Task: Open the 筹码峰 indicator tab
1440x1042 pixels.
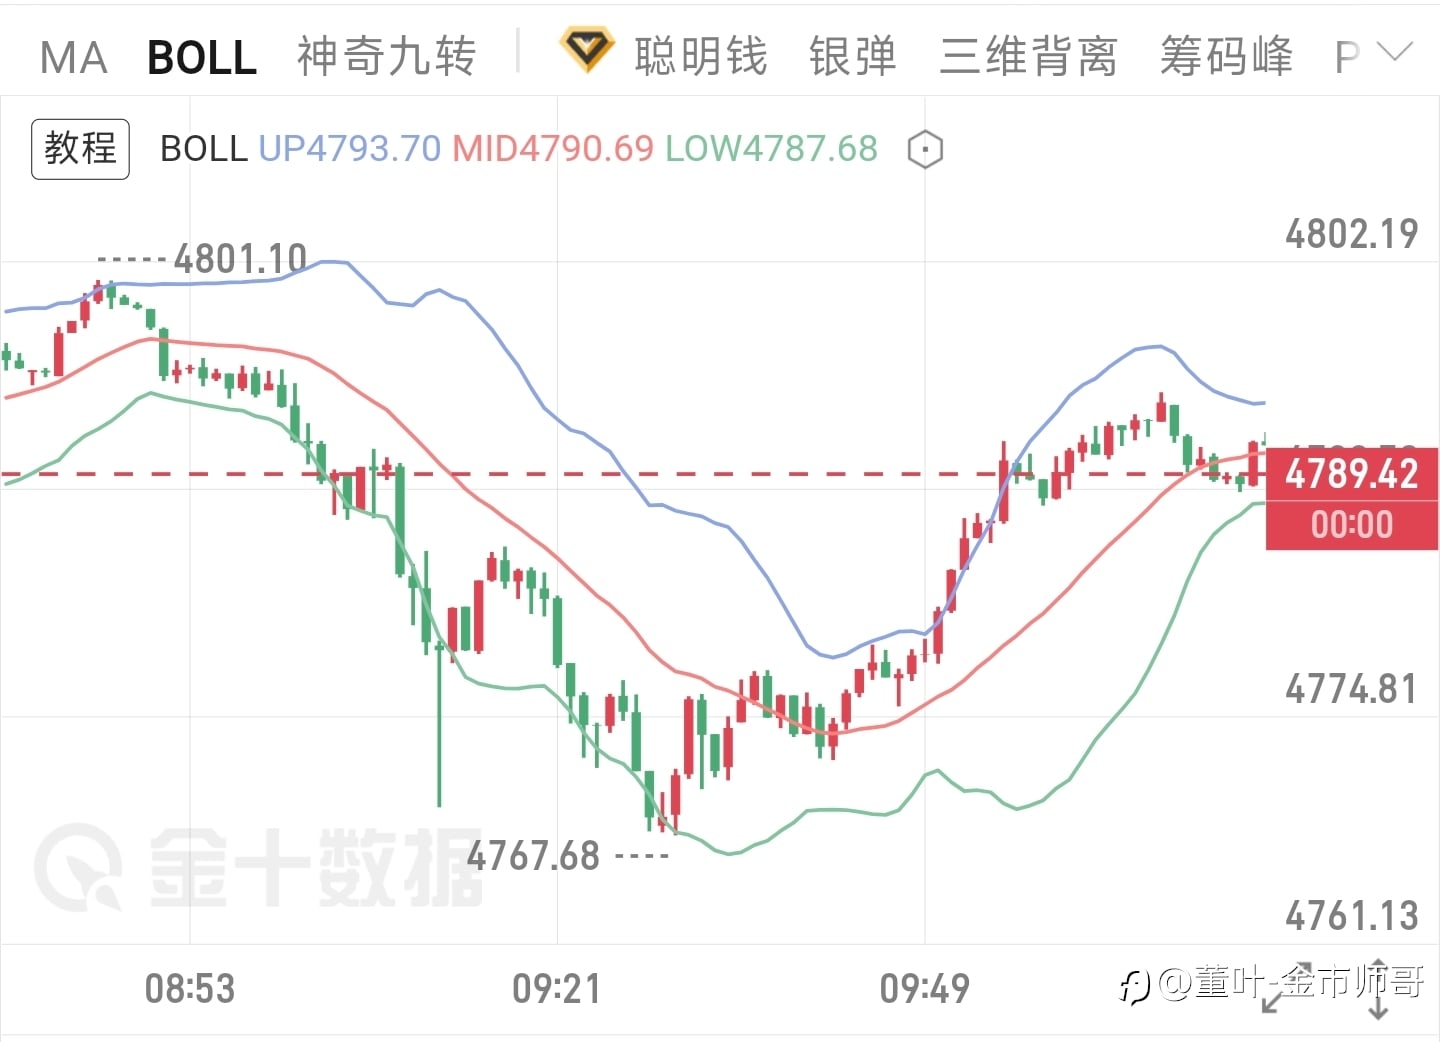Action: point(1226,56)
